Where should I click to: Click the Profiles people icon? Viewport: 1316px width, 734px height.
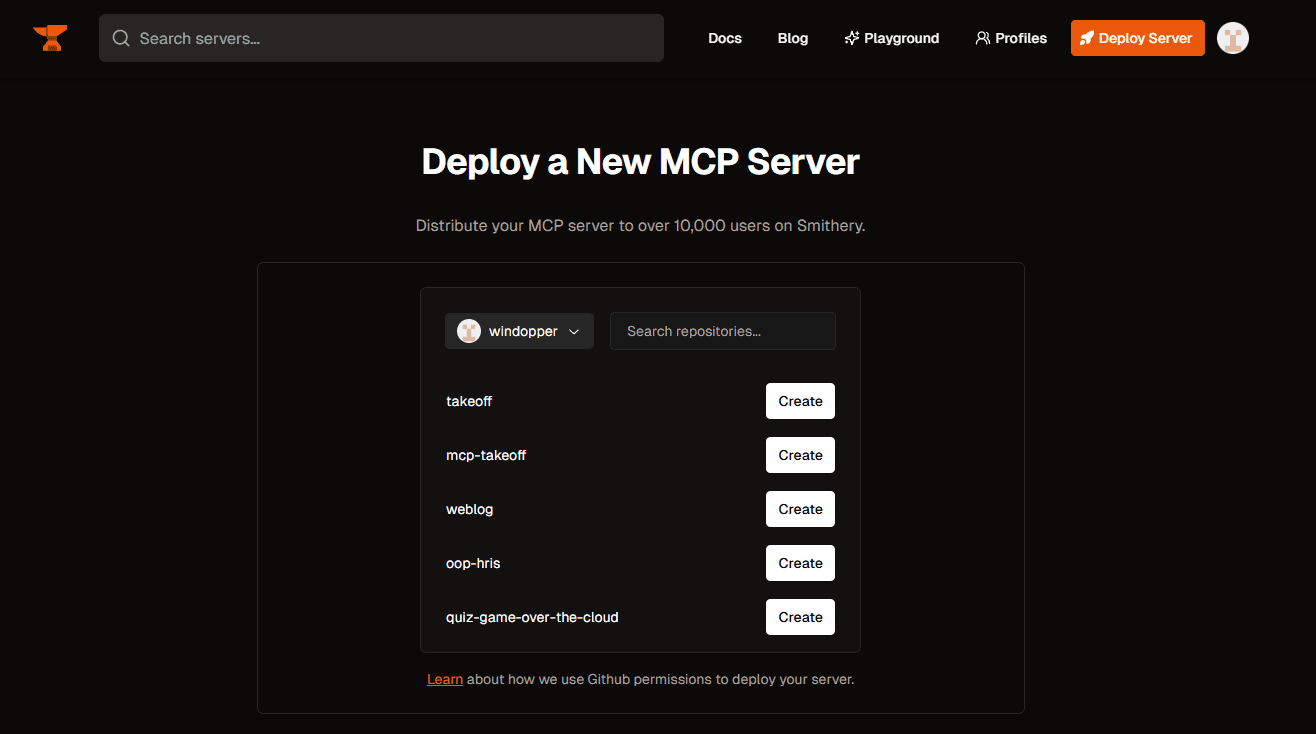pyautogui.click(x=983, y=38)
